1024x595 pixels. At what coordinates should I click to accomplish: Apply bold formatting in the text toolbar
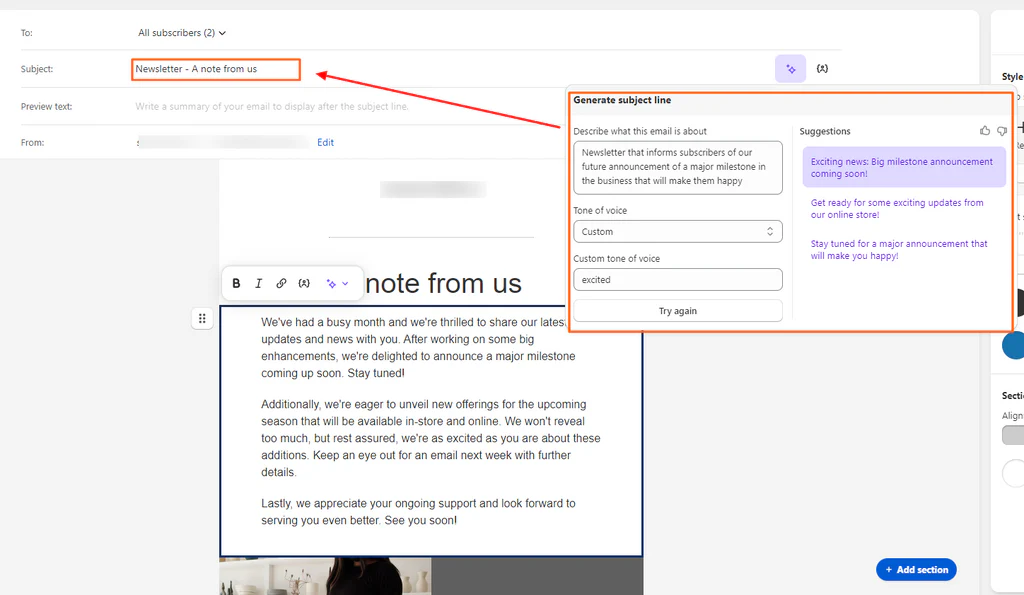coord(236,283)
